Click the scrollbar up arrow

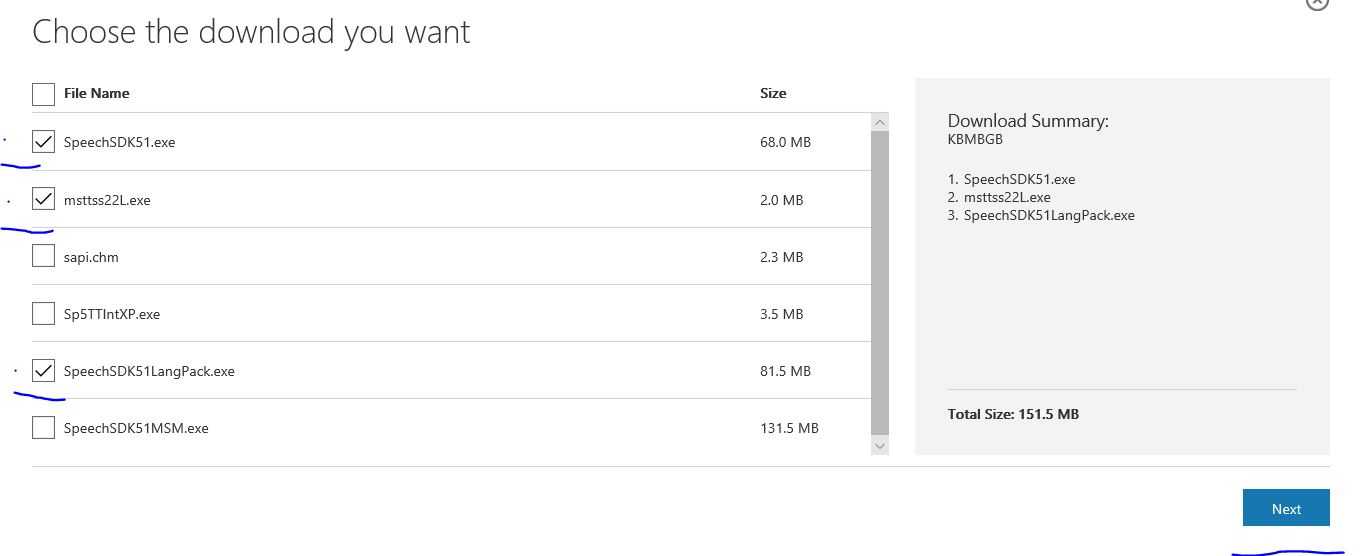point(880,122)
